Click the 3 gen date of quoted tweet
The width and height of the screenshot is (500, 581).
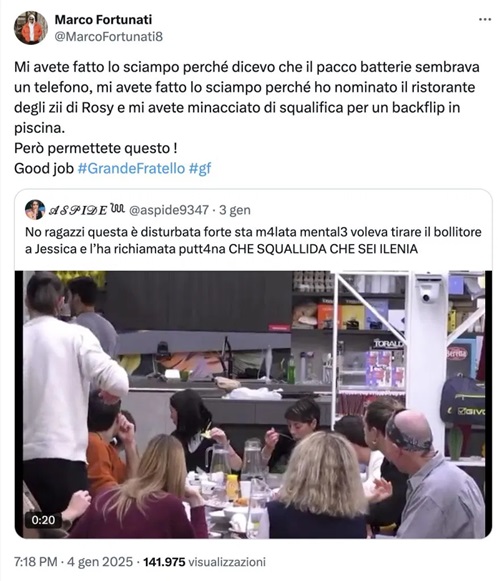(x=235, y=210)
